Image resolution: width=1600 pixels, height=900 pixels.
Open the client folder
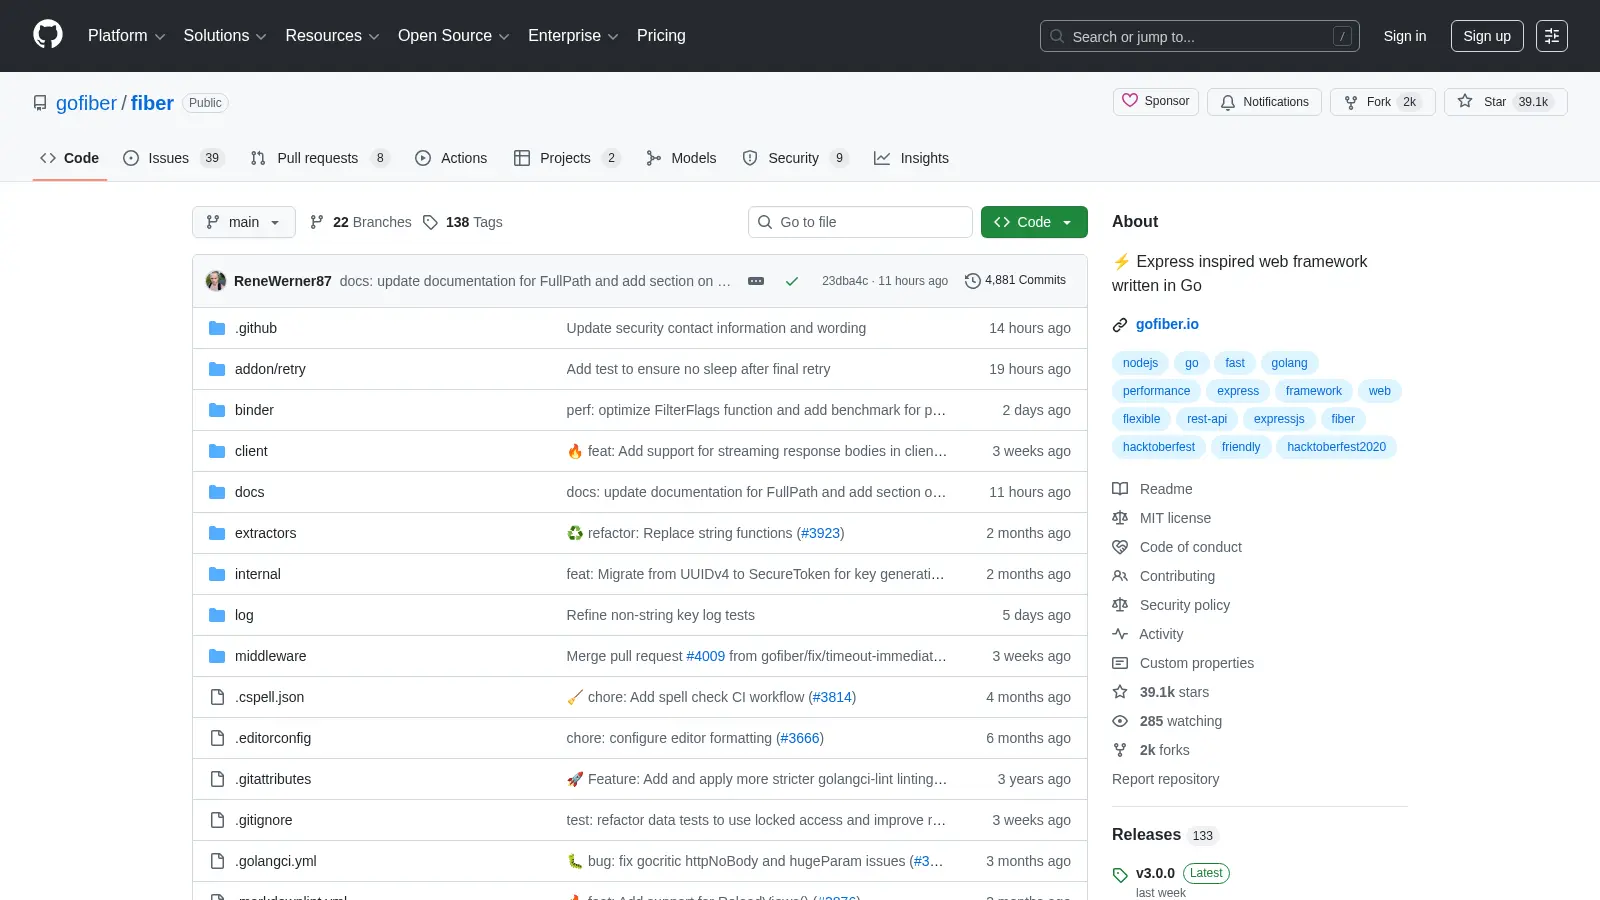pos(251,451)
